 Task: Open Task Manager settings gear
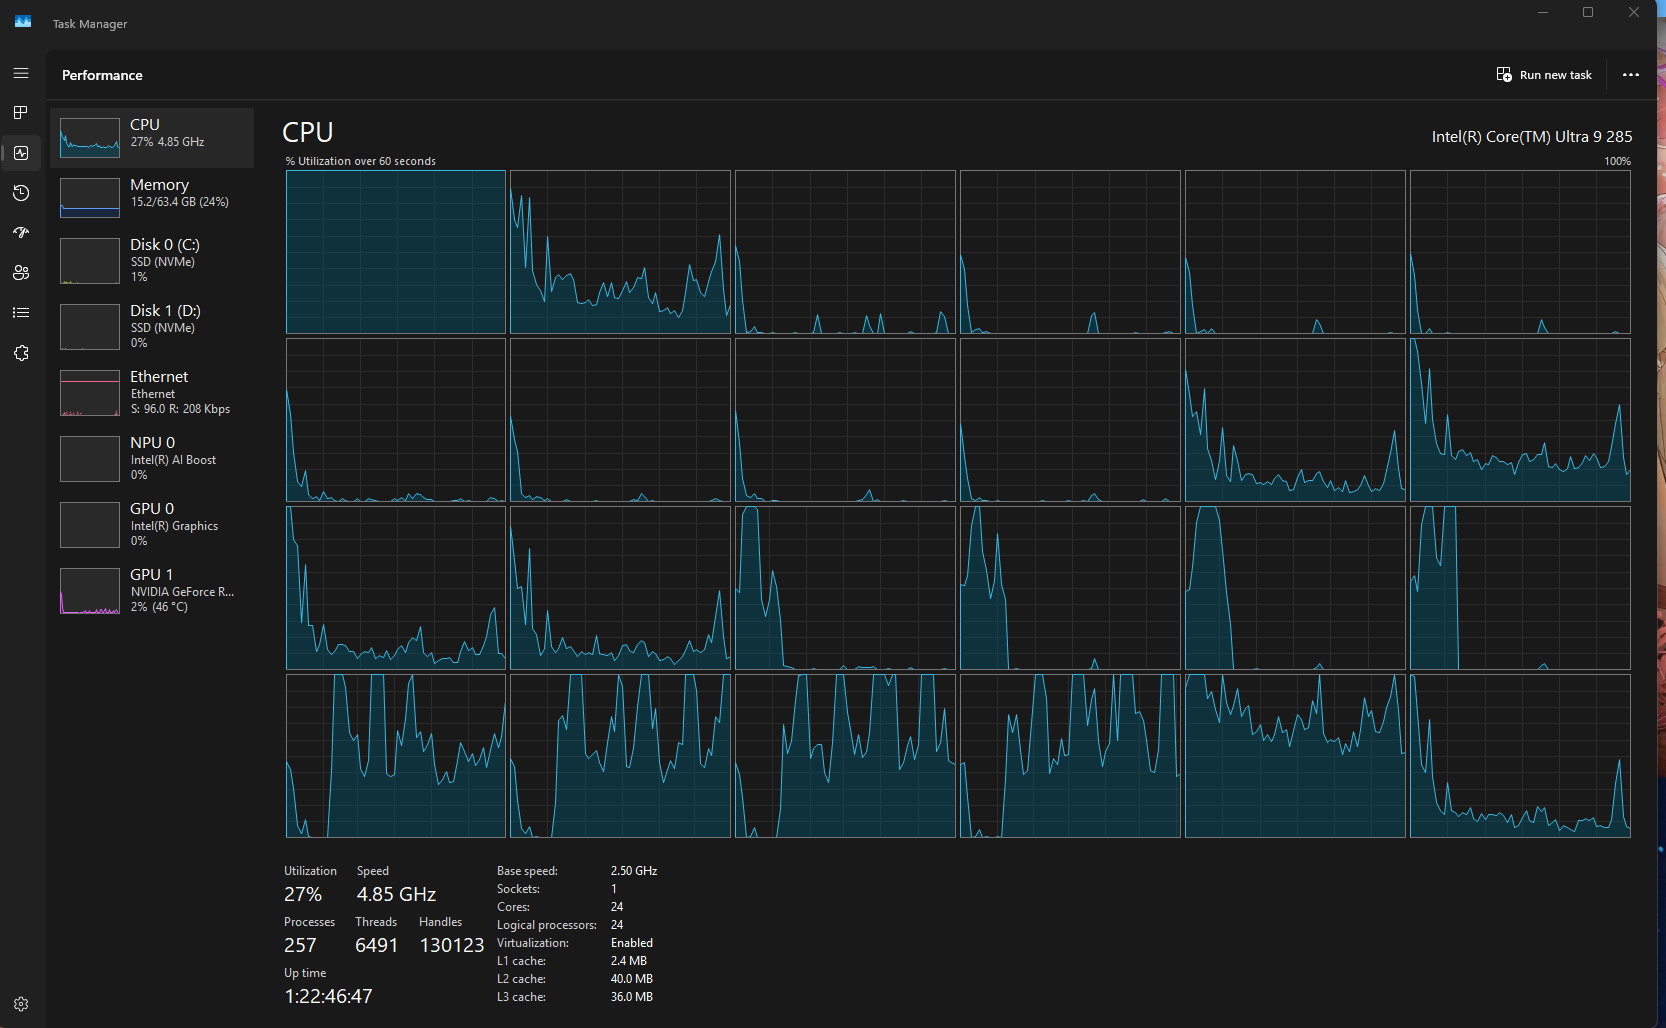pyautogui.click(x=21, y=1004)
